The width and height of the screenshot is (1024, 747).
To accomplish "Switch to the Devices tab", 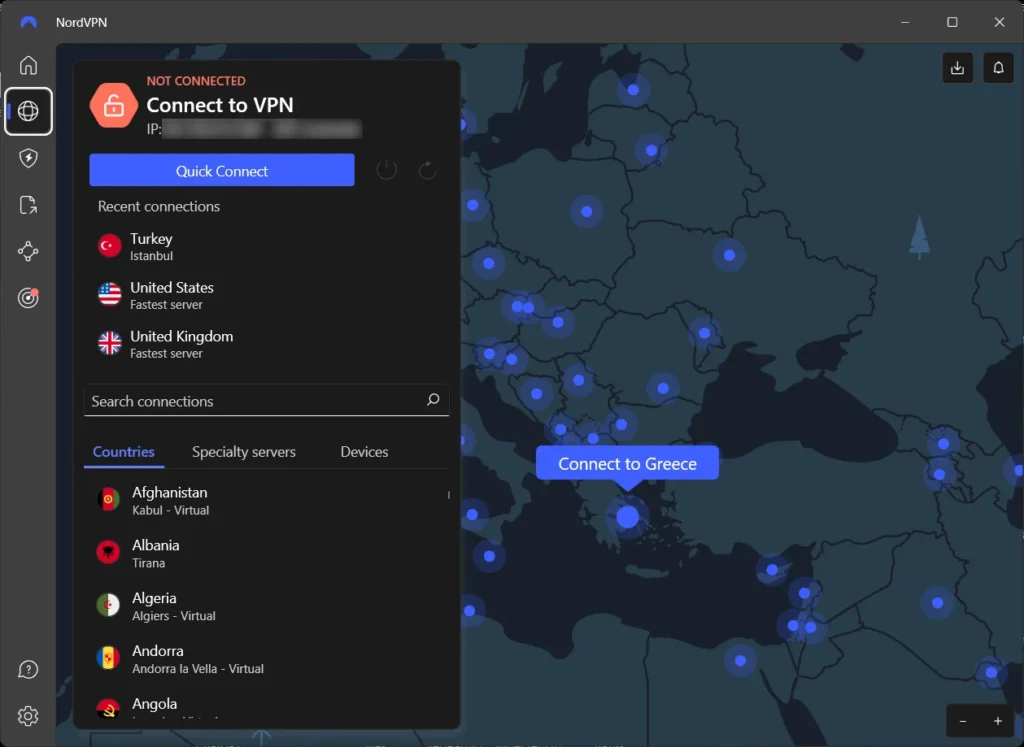I will (x=364, y=452).
